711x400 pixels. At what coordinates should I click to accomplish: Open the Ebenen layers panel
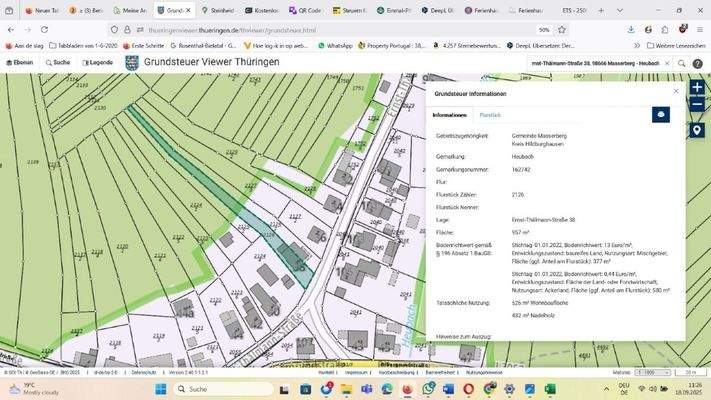click(x=18, y=62)
